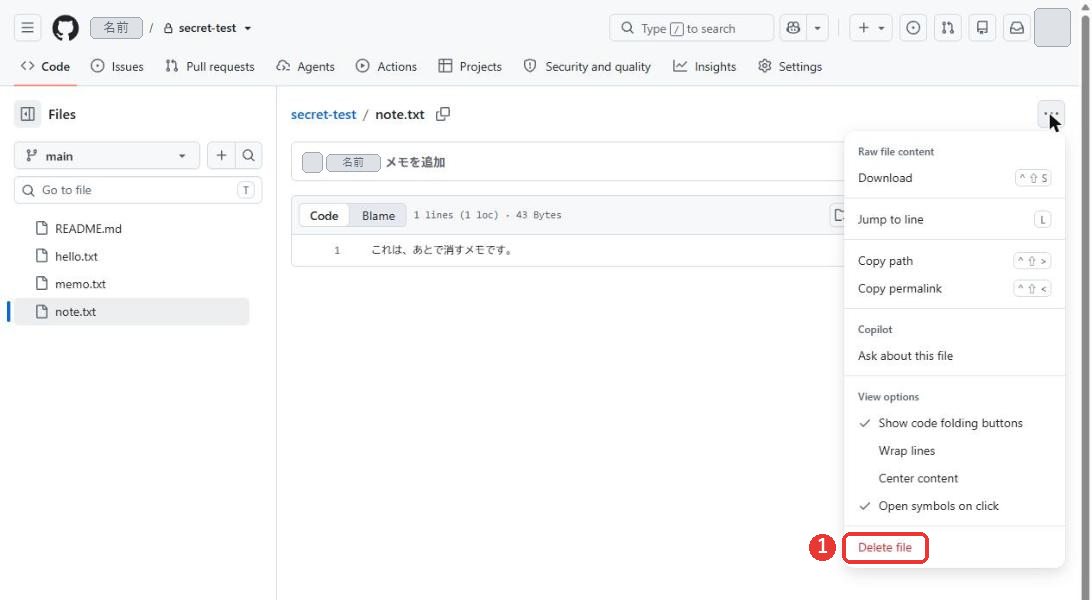Collapse the Files side panel

pyautogui.click(x=28, y=114)
